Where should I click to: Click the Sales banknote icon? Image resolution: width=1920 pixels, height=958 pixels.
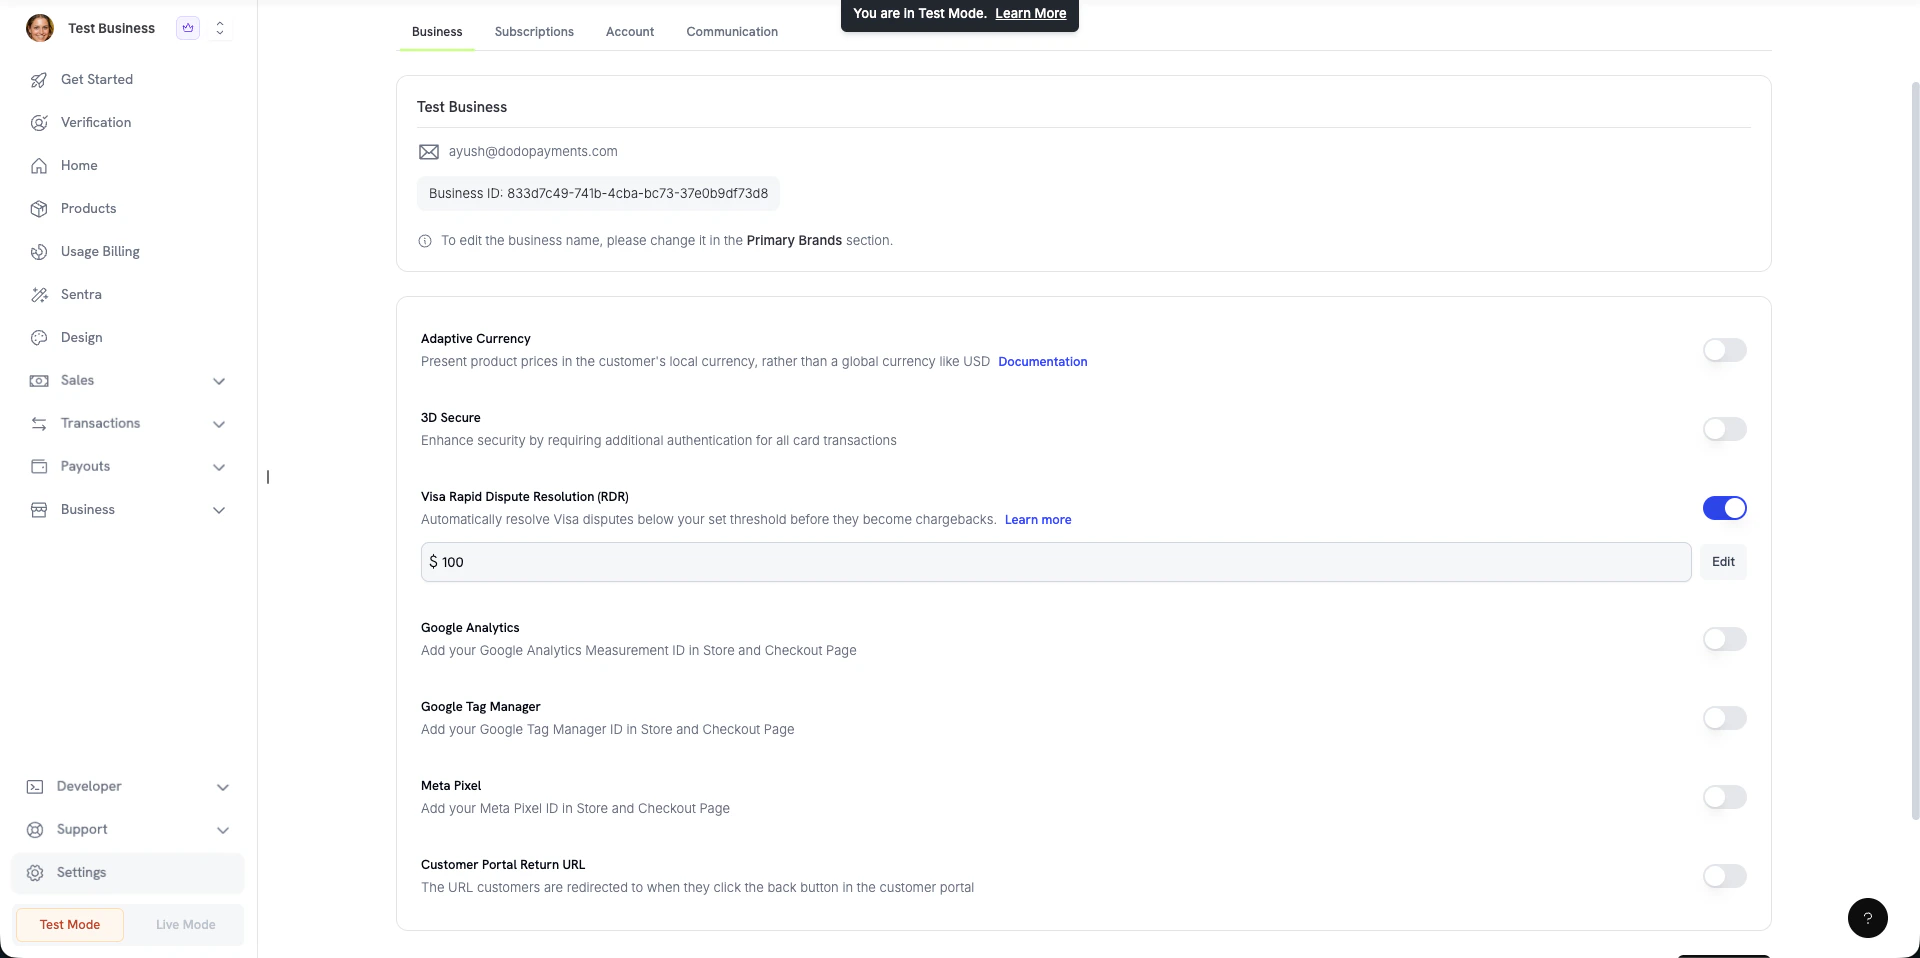pos(39,381)
